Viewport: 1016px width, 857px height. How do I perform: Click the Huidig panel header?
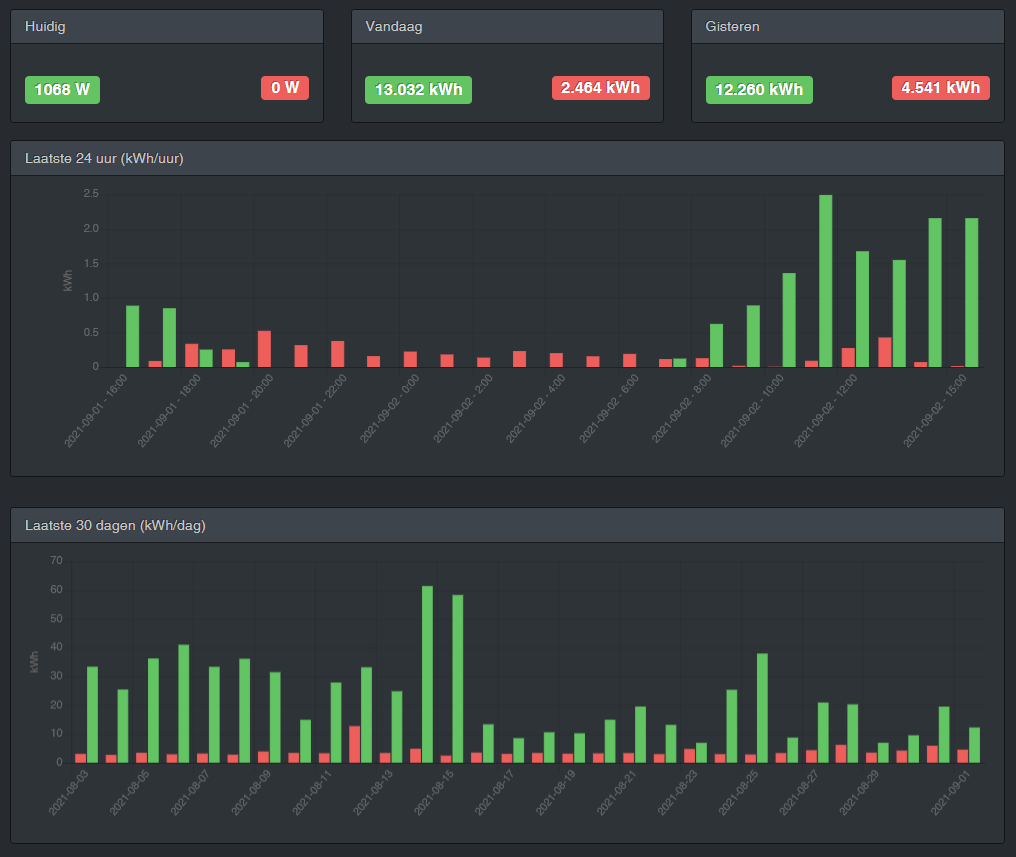point(167,27)
